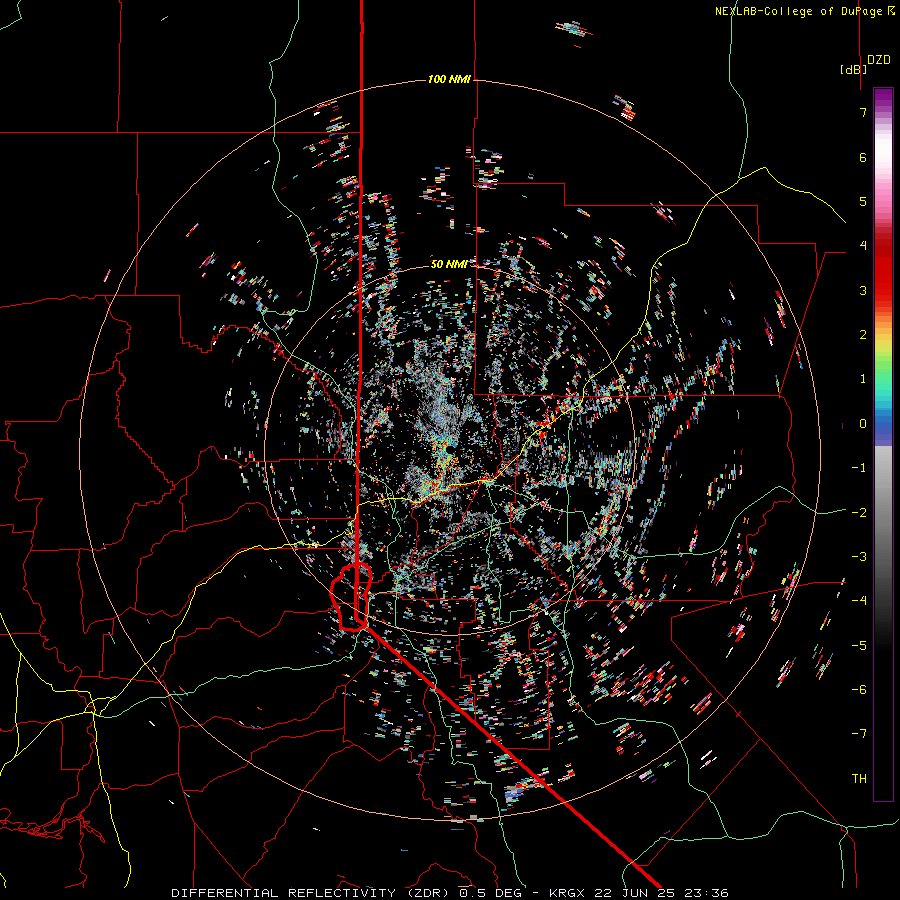Click the 100 NMI range ring label
The image size is (900, 900).
(449, 79)
